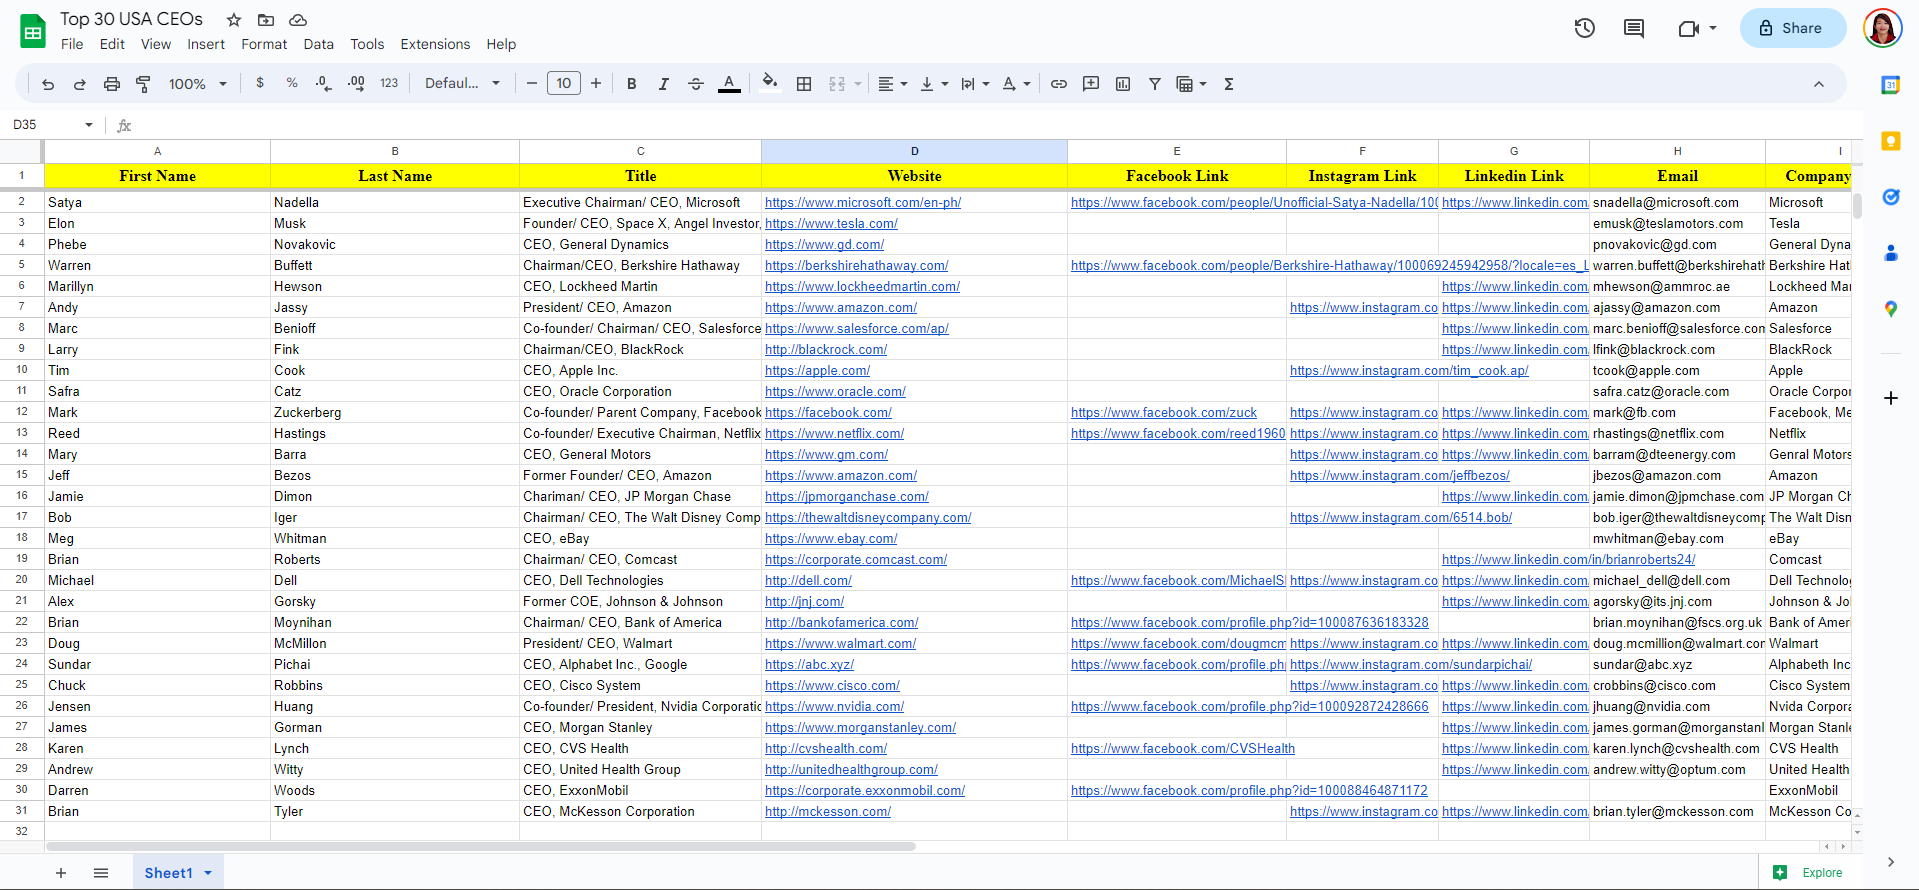
Task: Add a comment using the toolbar icon
Action: tap(1091, 84)
